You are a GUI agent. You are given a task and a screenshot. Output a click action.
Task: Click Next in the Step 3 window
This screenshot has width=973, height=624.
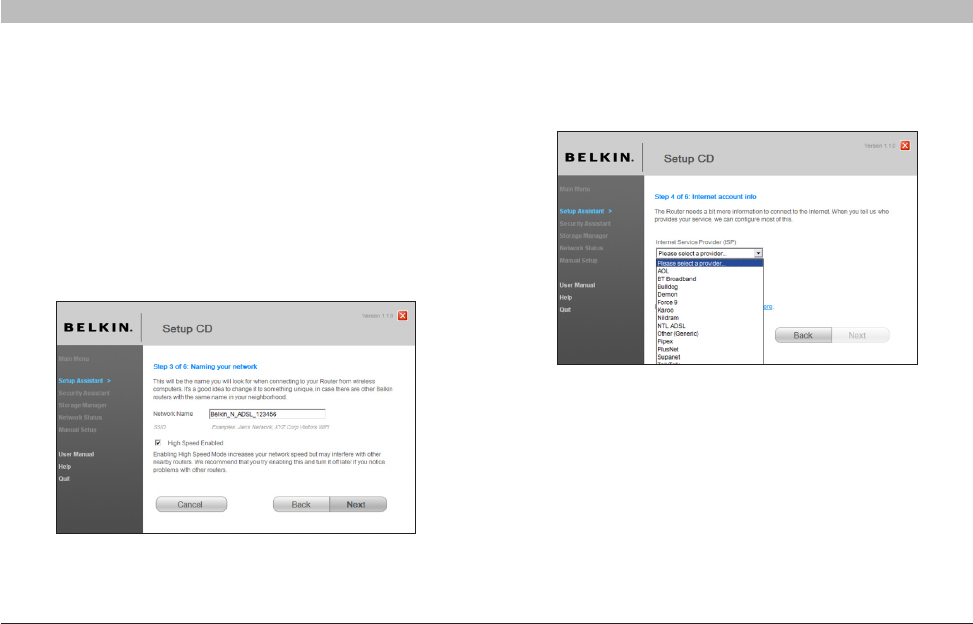[x=358, y=504]
